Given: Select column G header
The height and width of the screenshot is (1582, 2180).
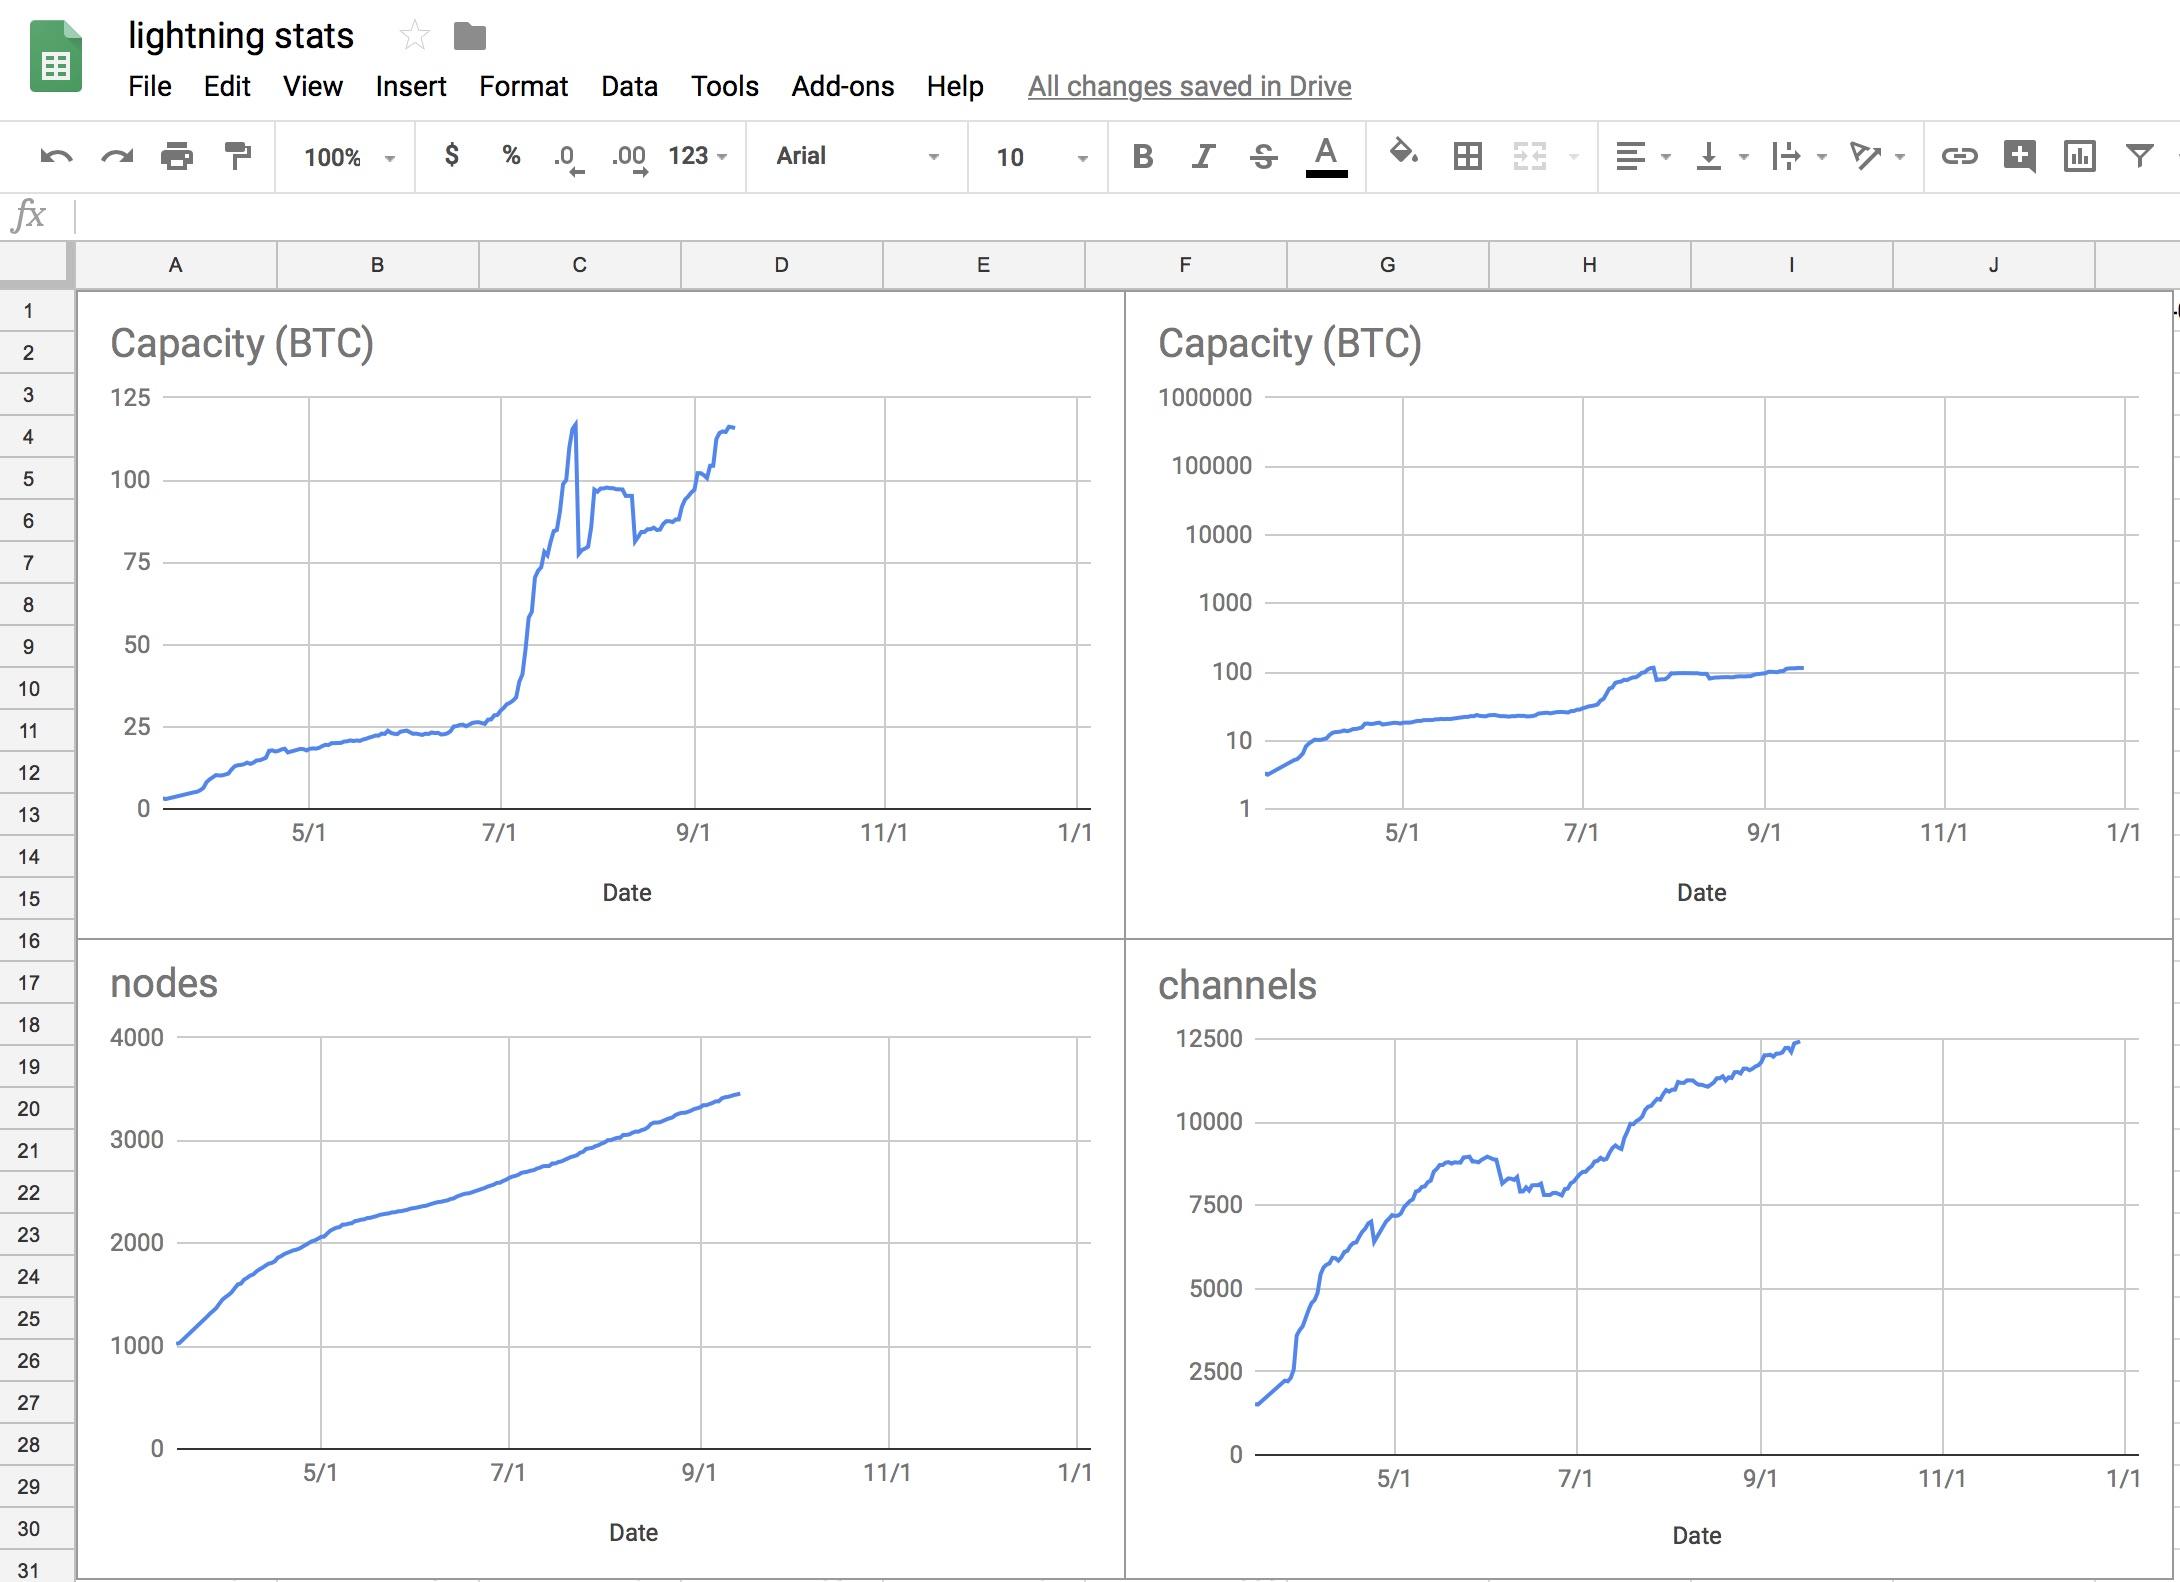Looking at the screenshot, I should coord(1388,265).
